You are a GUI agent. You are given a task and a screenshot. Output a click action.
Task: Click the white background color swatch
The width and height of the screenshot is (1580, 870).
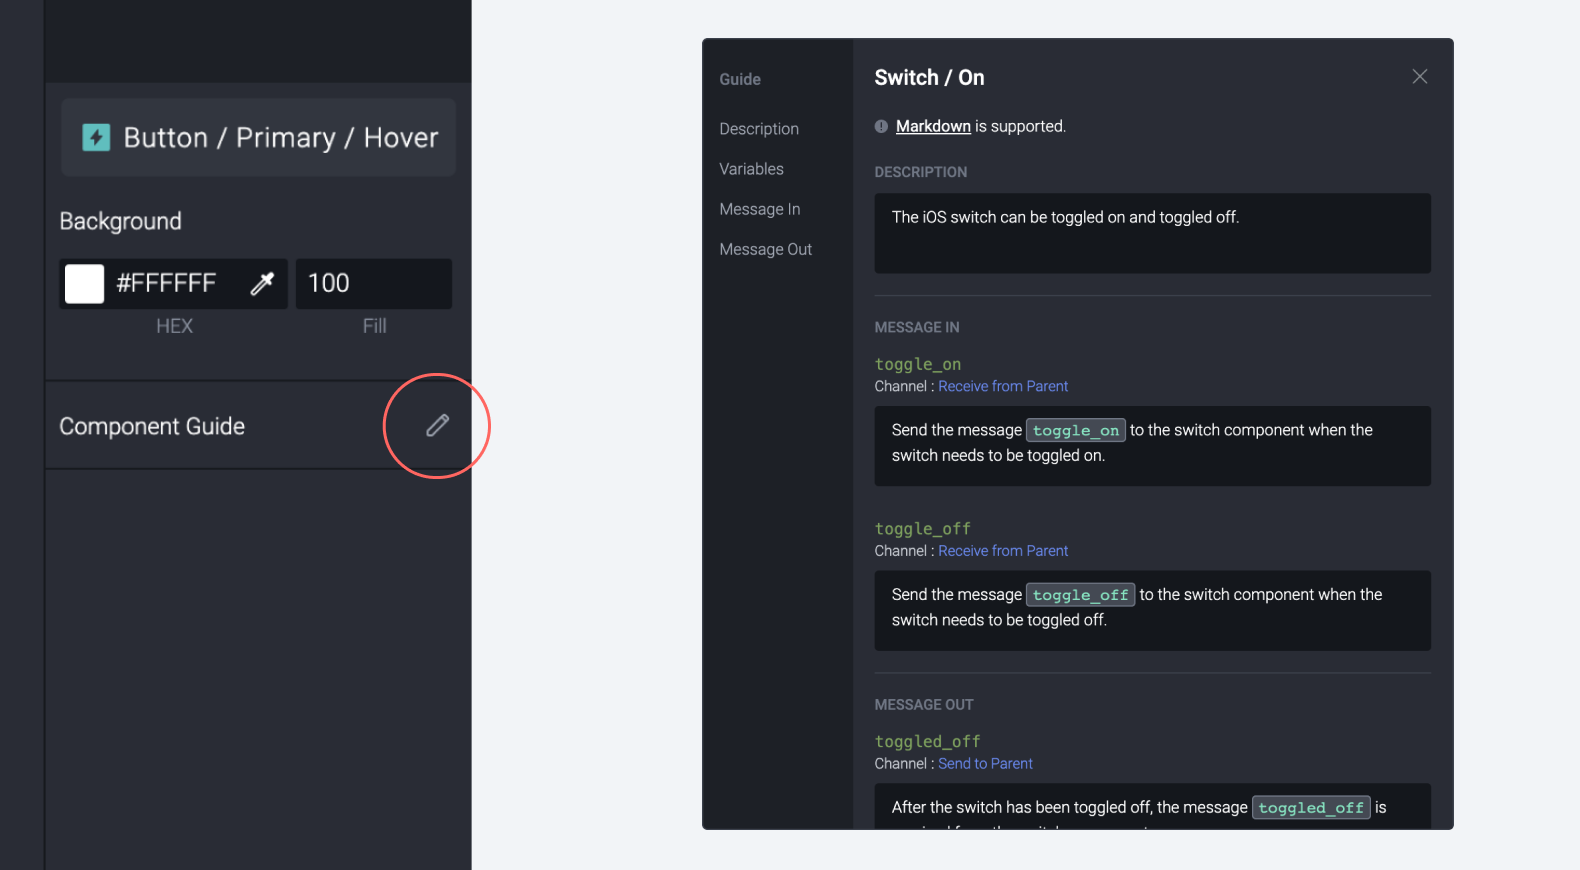pyautogui.click(x=84, y=284)
